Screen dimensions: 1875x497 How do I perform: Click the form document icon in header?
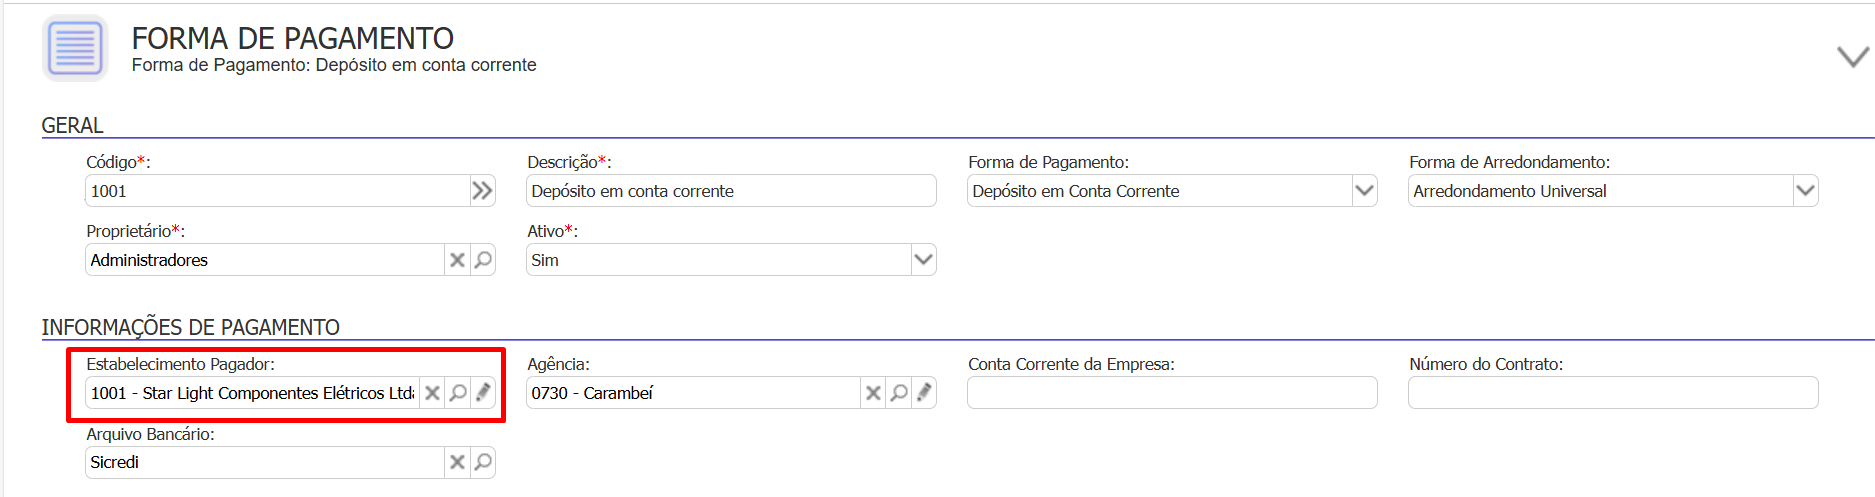click(x=75, y=48)
